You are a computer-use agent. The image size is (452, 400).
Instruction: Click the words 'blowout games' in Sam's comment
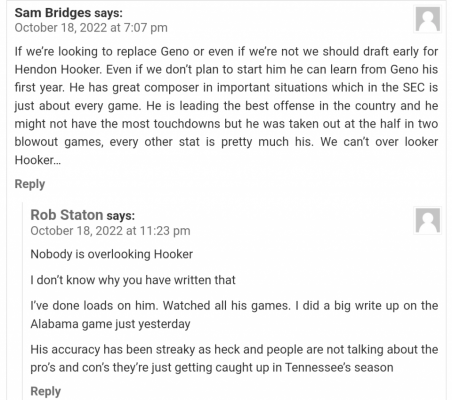click(x=59, y=142)
